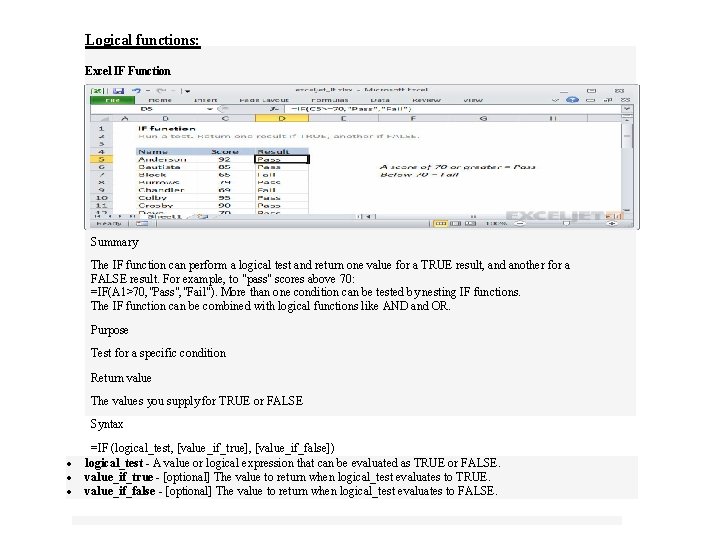Click the fx Insert Function icon
This screenshot has height=540, width=720.
(274, 109)
